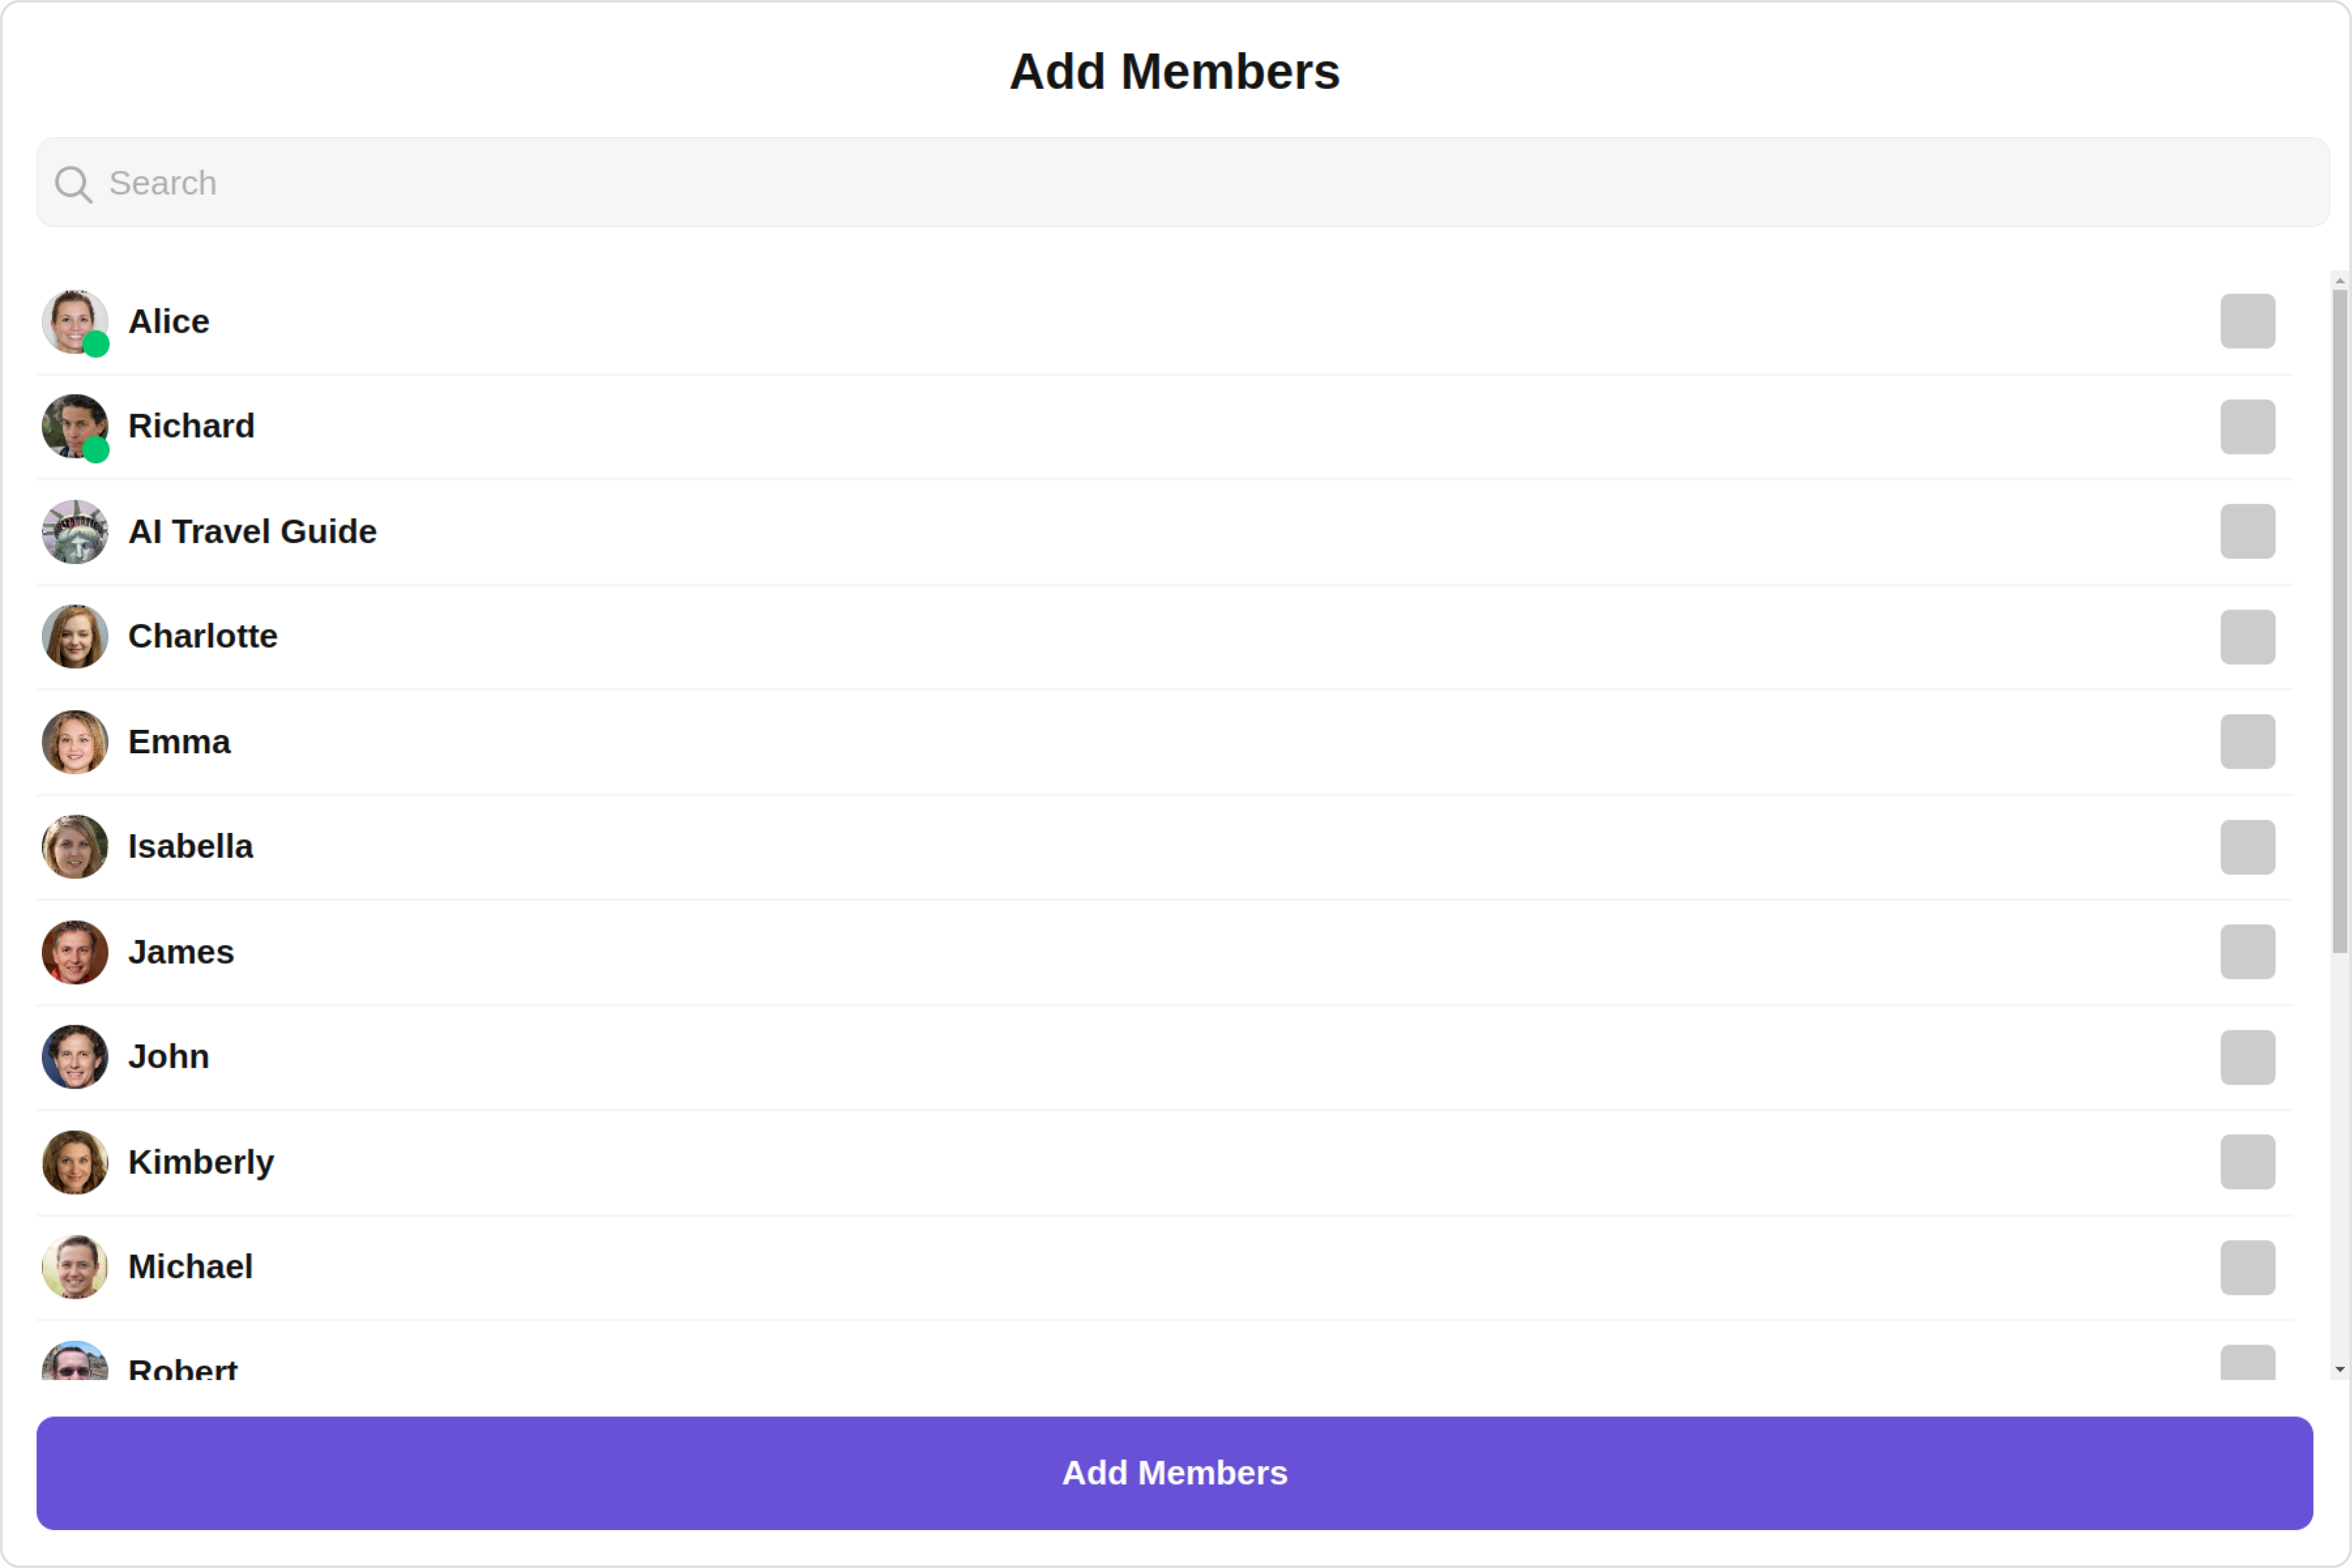Click the AI Travel Guide statue avatar

click(x=74, y=532)
